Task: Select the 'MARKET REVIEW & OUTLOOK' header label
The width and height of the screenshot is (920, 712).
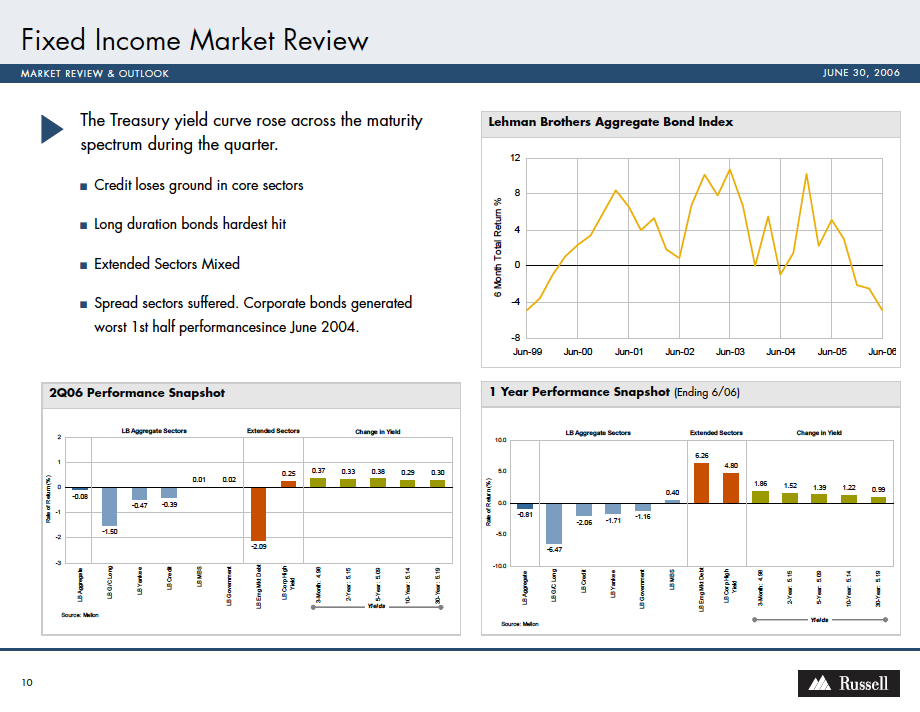Action: tap(95, 74)
